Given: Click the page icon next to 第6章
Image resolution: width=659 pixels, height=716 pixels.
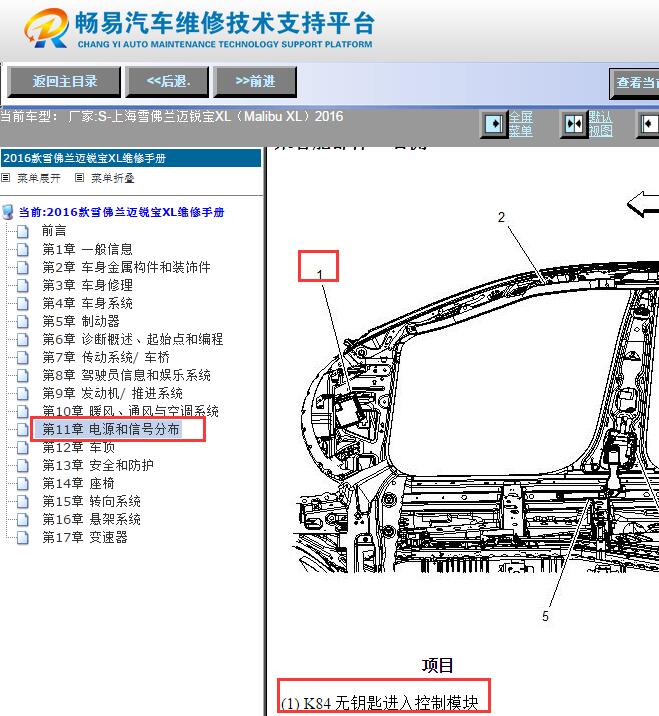Looking at the screenshot, I should click(x=23, y=340).
